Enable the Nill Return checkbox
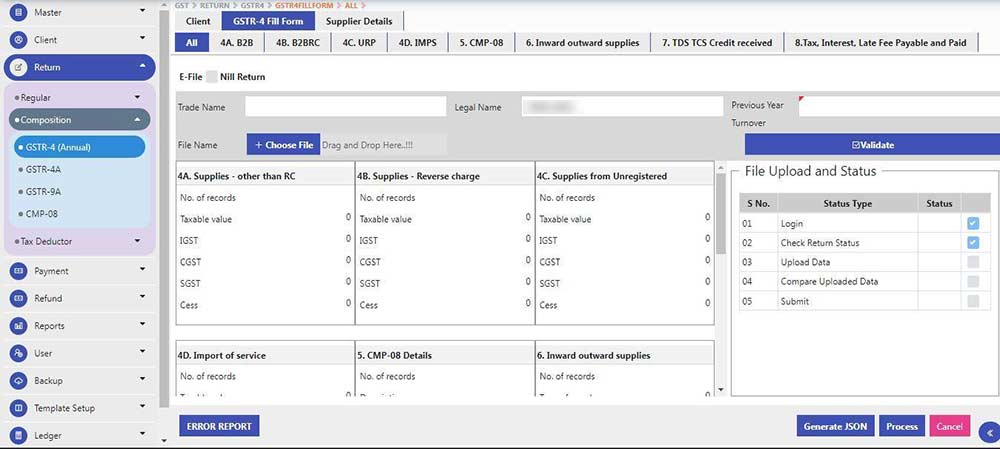 (x=212, y=77)
